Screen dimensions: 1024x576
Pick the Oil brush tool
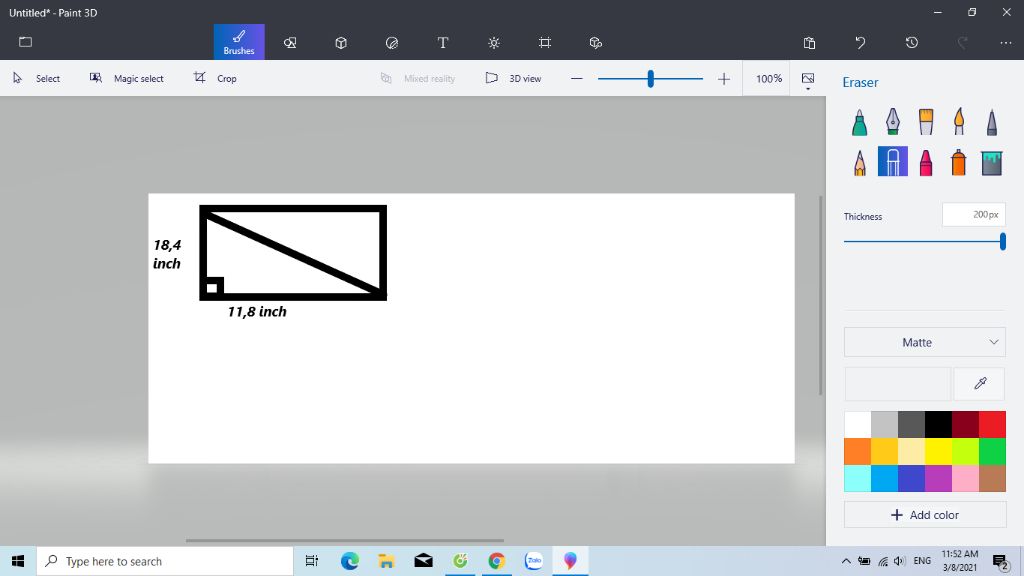click(926, 122)
